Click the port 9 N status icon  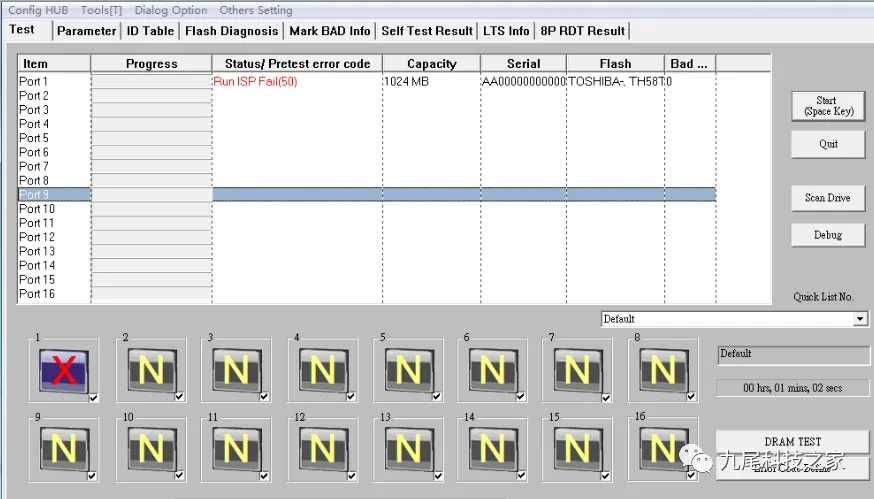pos(64,448)
